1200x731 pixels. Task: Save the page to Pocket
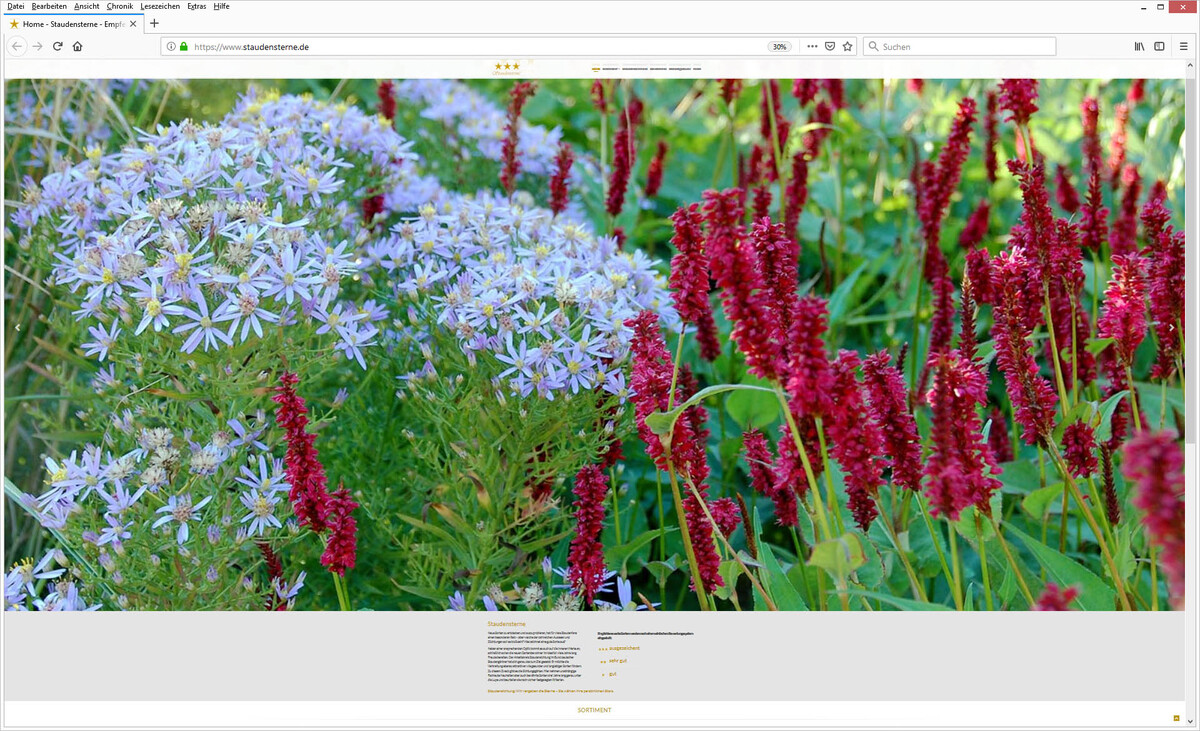click(x=829, y=46)
